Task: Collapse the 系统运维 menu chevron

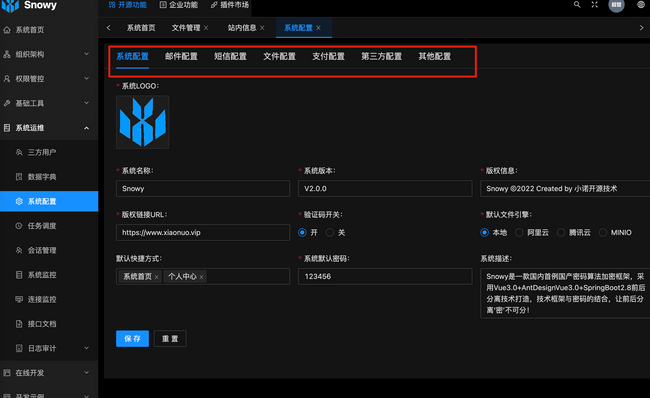Action: tap(86, 128)
